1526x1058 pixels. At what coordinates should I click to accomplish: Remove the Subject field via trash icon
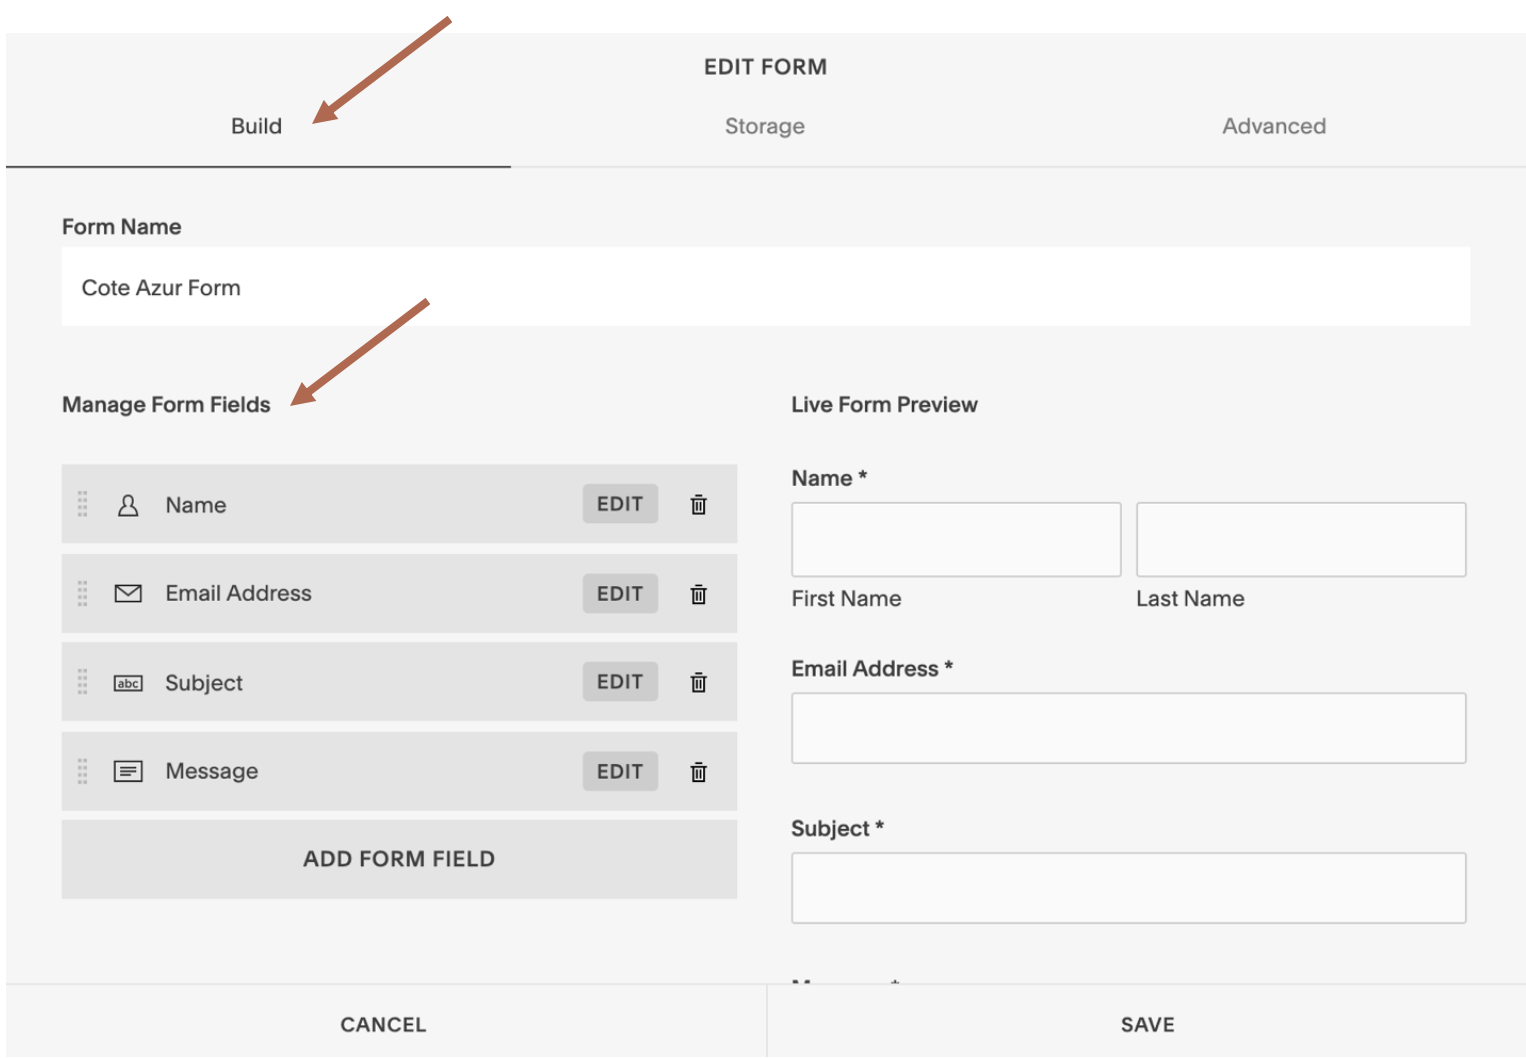pos(698,682)
